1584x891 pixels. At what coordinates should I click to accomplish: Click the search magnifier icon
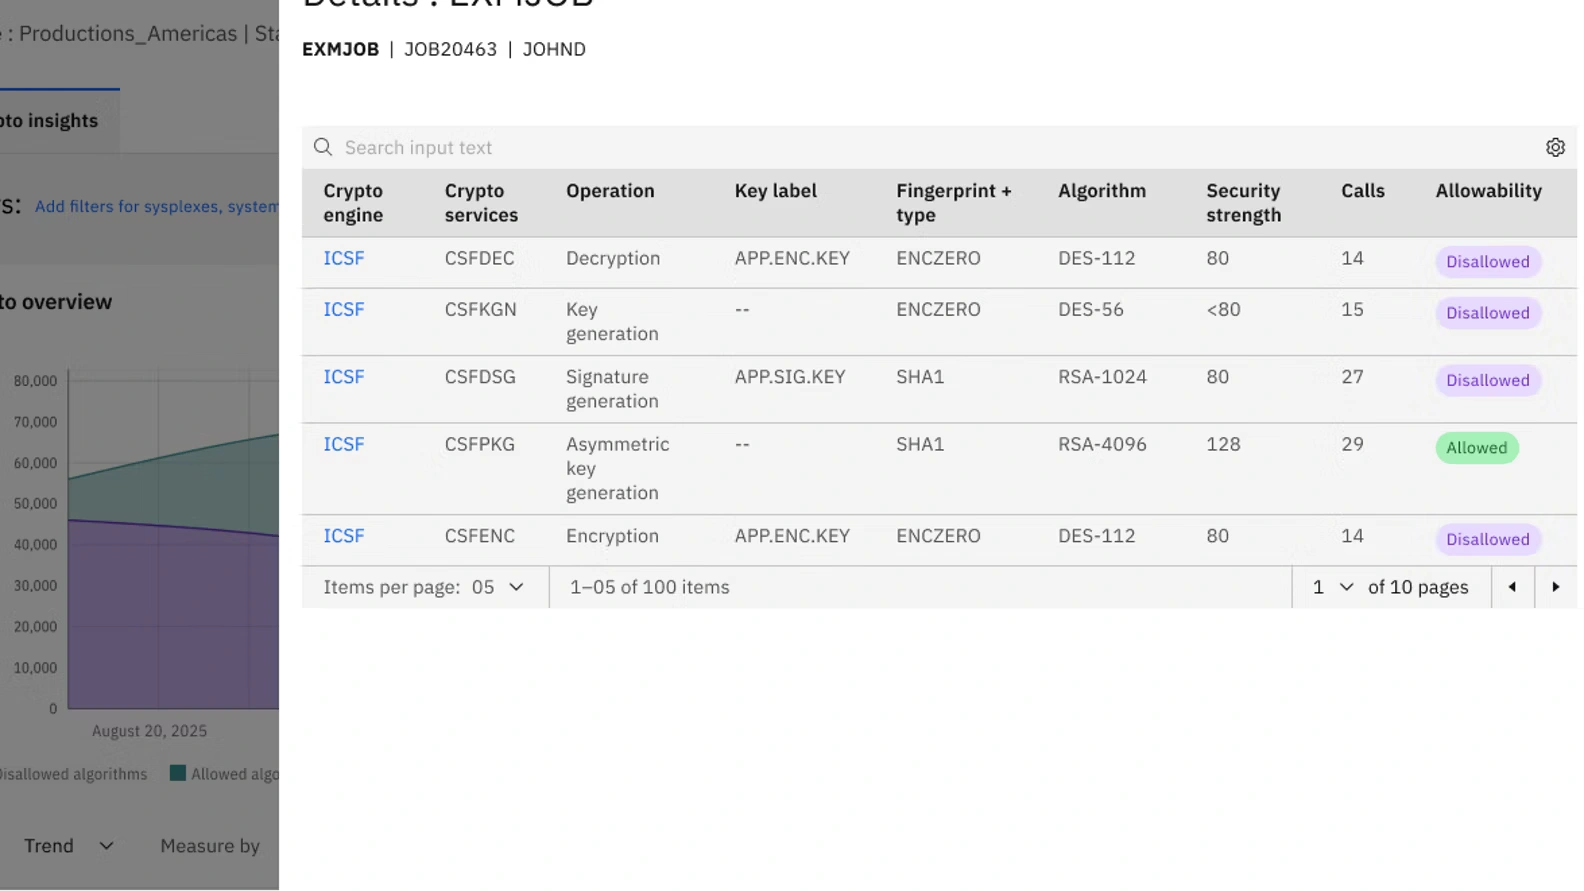point(323,148)
